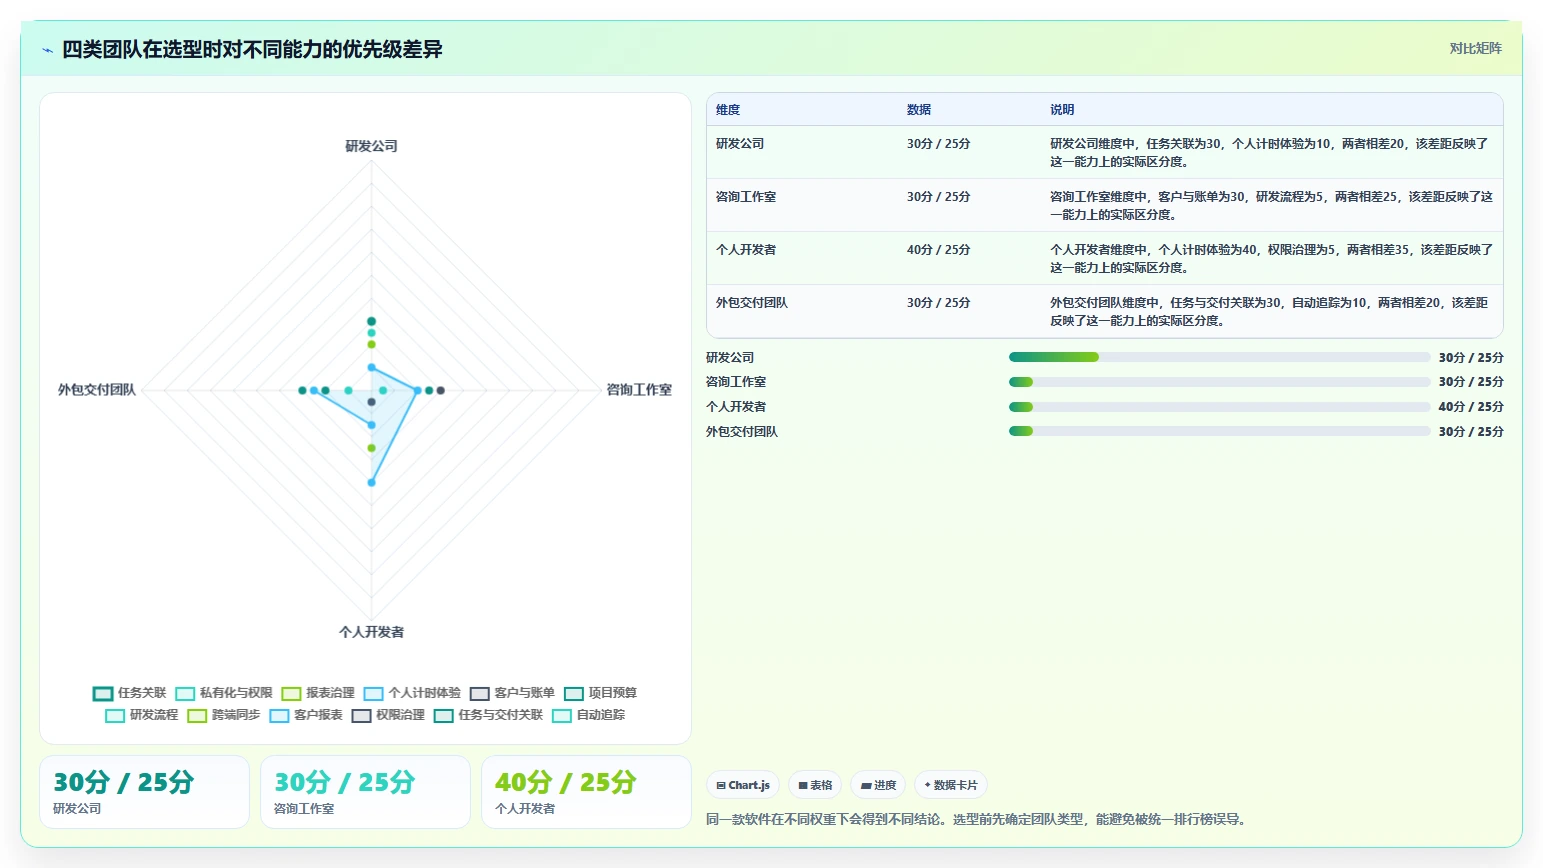The height and width of the screenshot is (868, 1543).
Task: Click the 咨询工作室 progress bar
Action: pyautogui.click(x=1219, y=382)
